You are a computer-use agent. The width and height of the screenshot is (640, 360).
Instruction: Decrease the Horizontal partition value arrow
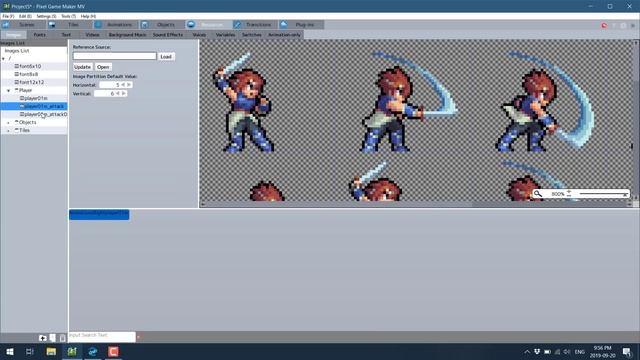[x=123, y=85]
